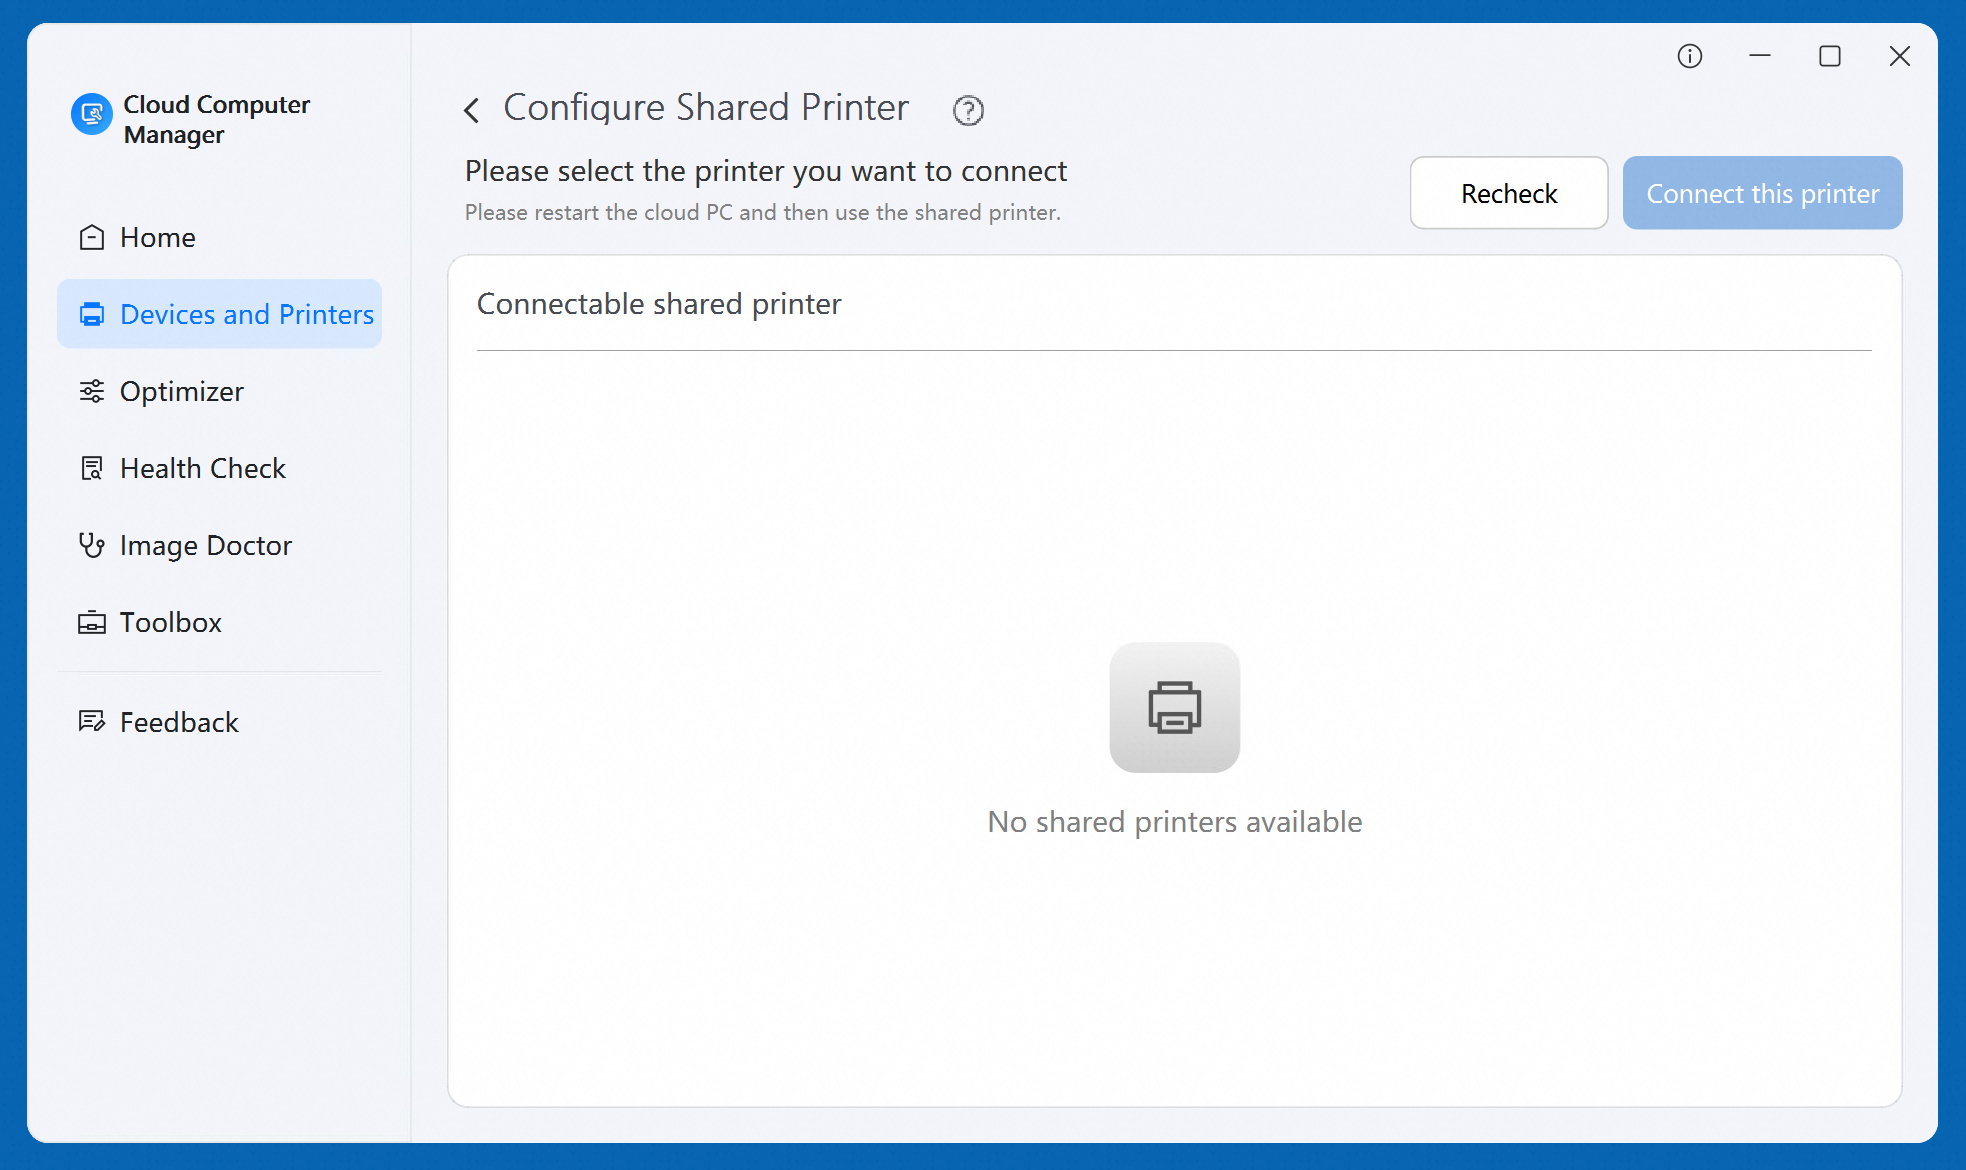Screen dimensions: 1966x1170
Task: Click the back arrow to leave printer setup
Action: [471, 109]
